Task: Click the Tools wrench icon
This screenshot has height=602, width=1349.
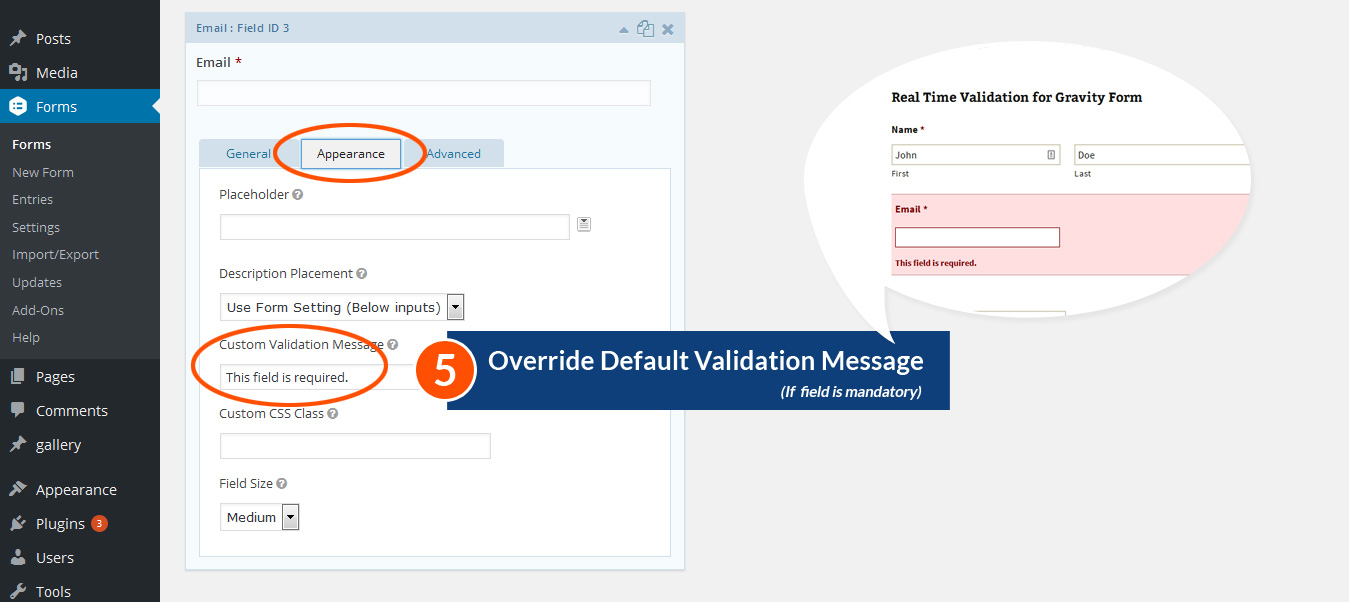Action: [x=18, y=591]
